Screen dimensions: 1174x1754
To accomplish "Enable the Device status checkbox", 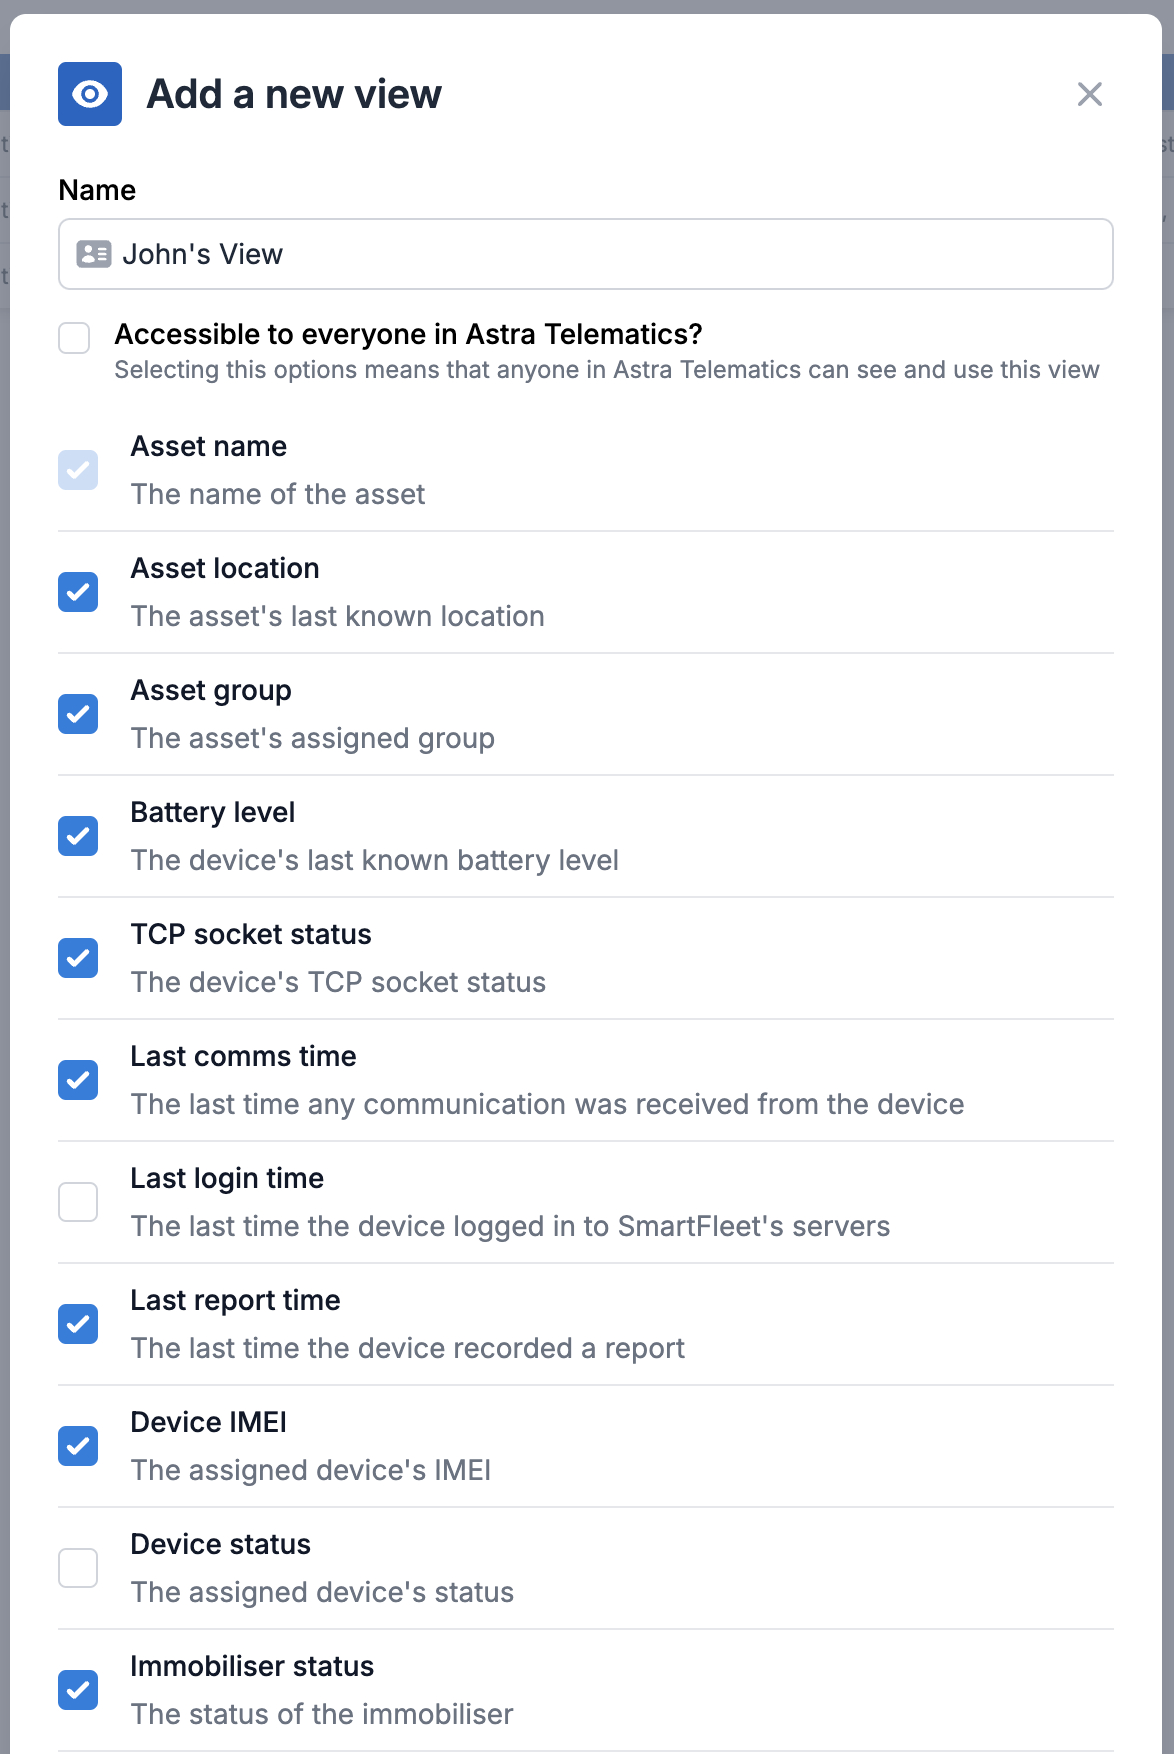I will click(77, 1568).
